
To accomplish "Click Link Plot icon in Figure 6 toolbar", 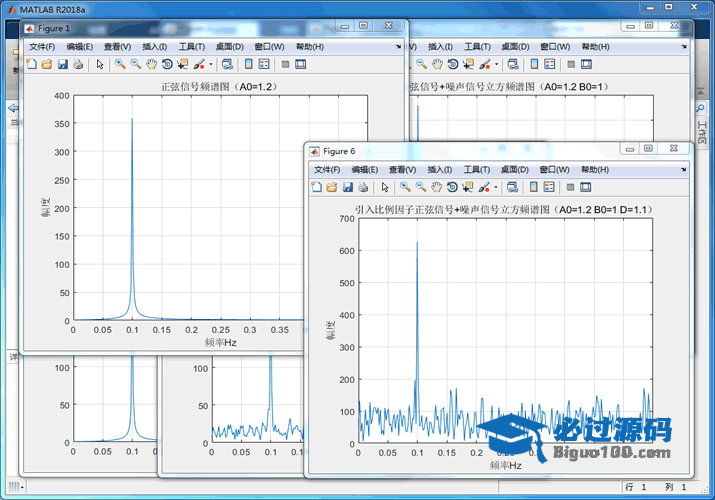I will pos(512,187).
